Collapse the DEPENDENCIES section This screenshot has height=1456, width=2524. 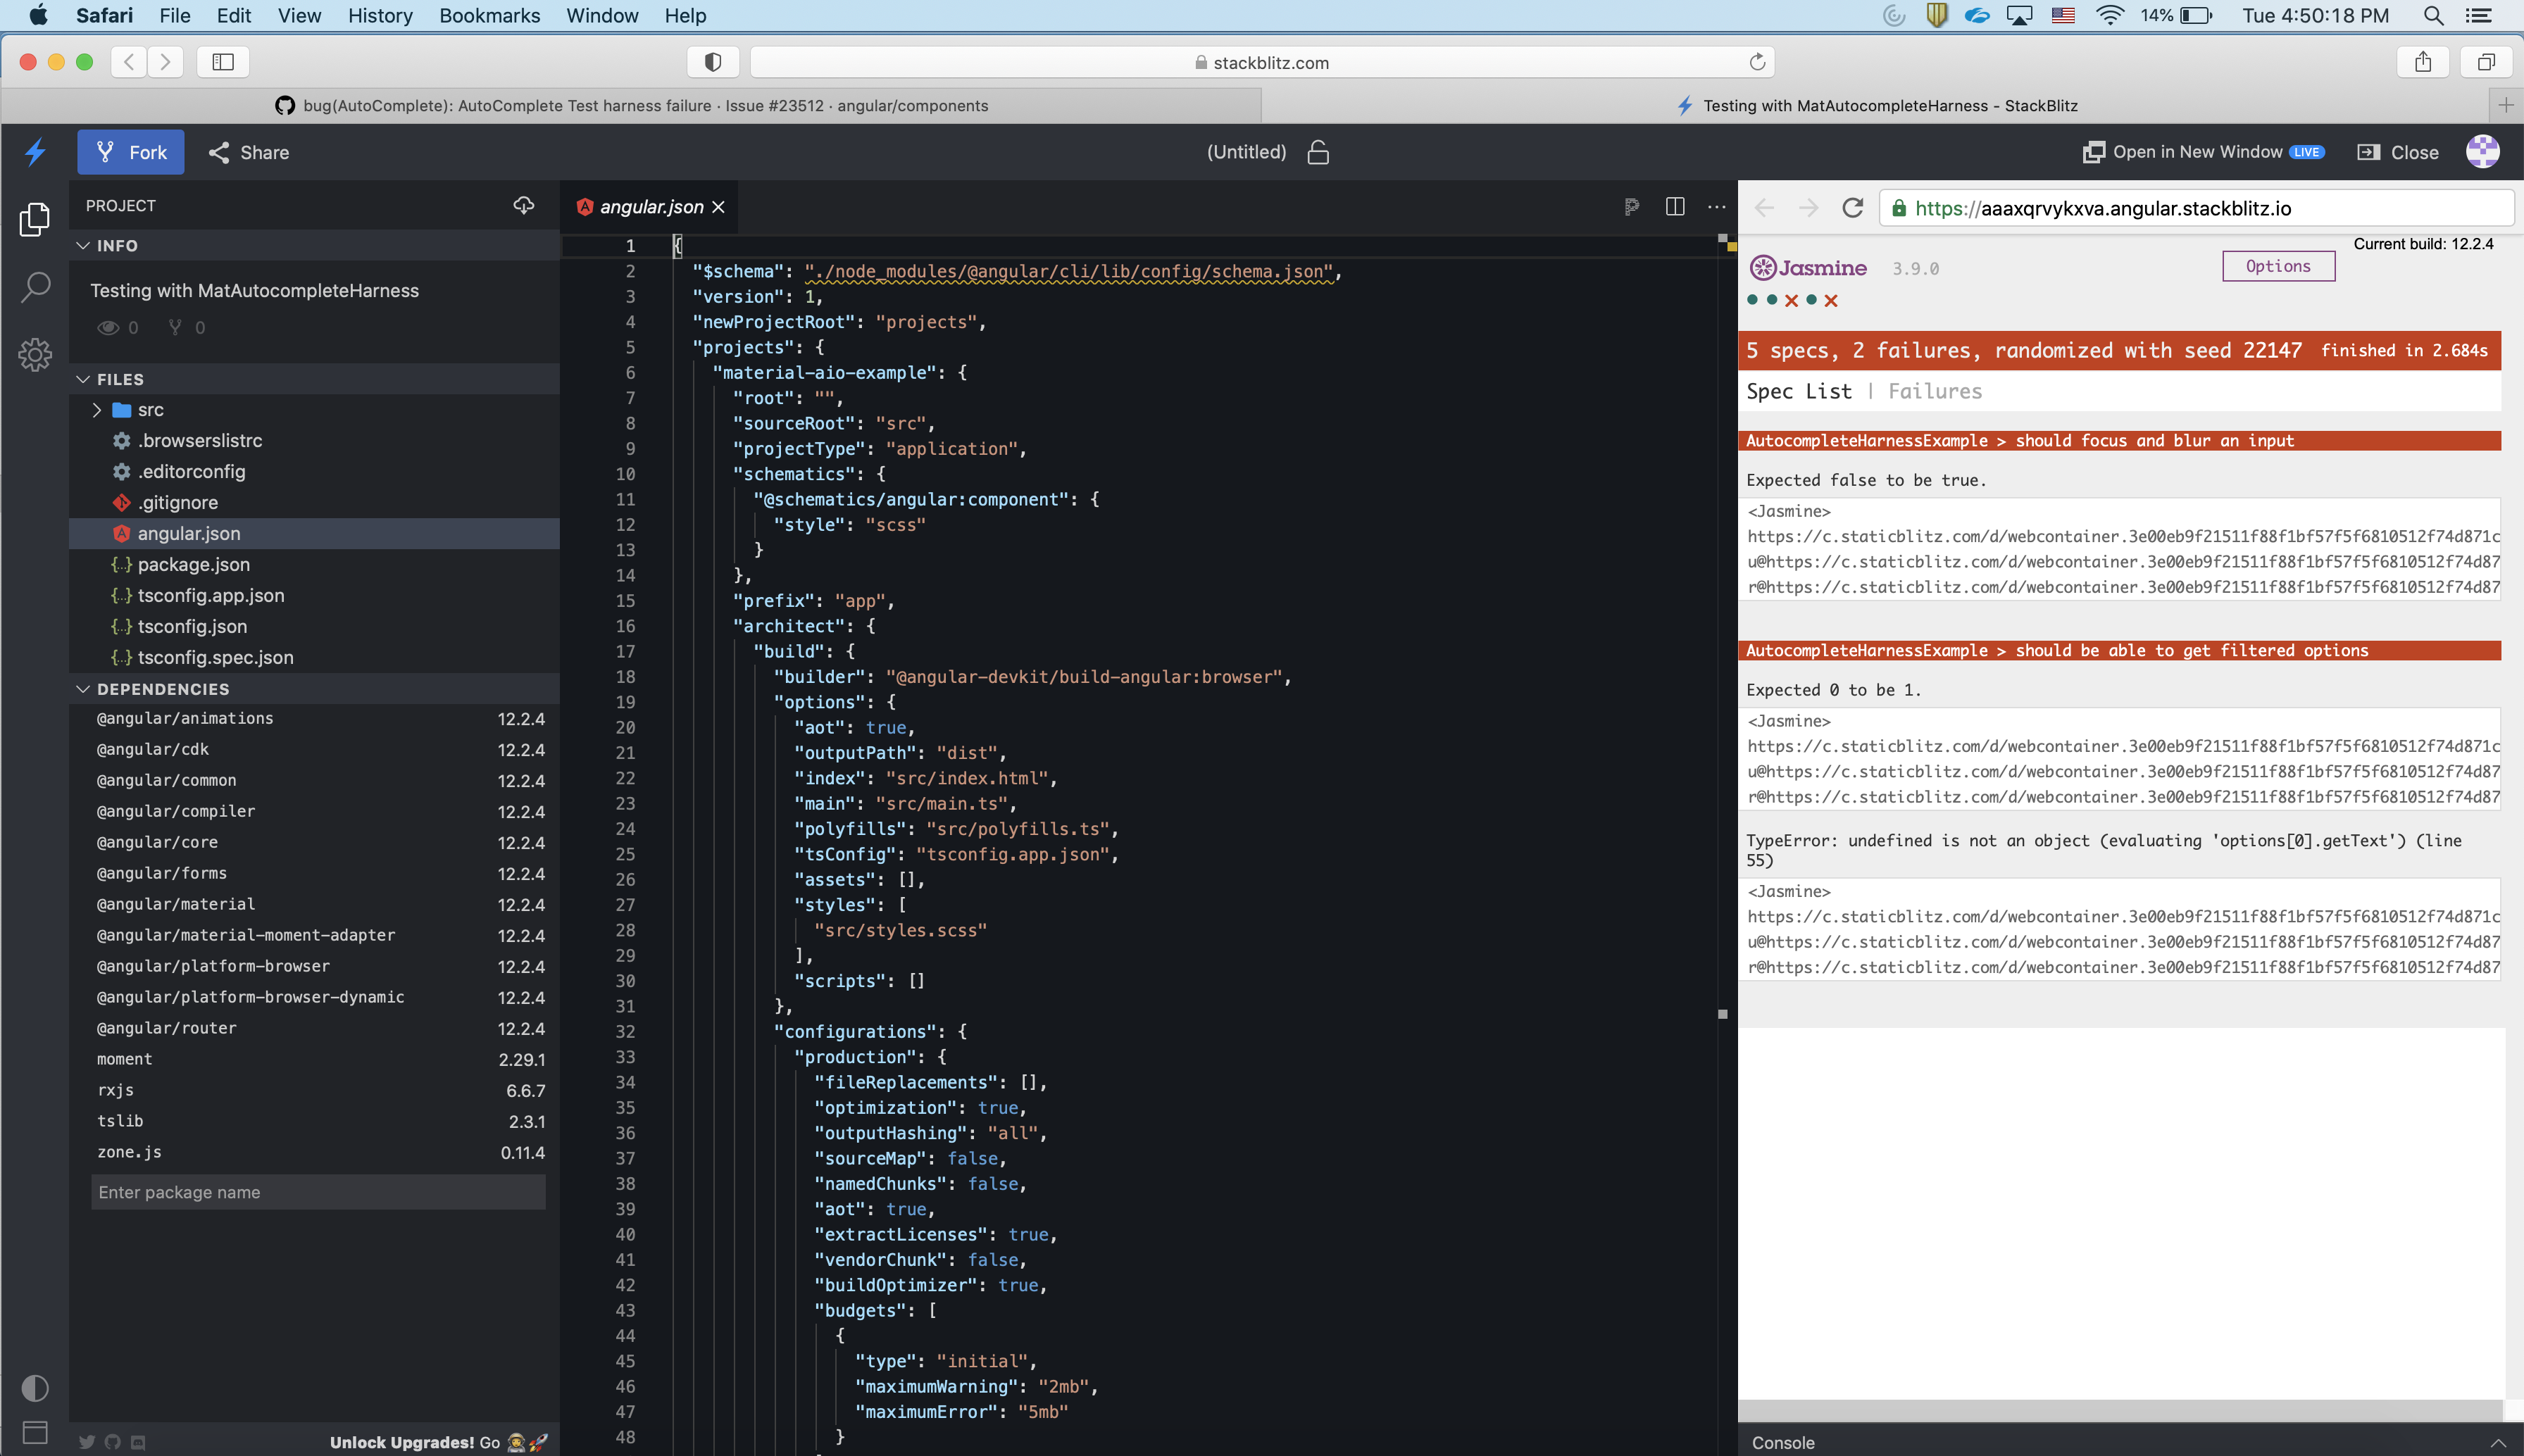84,689
